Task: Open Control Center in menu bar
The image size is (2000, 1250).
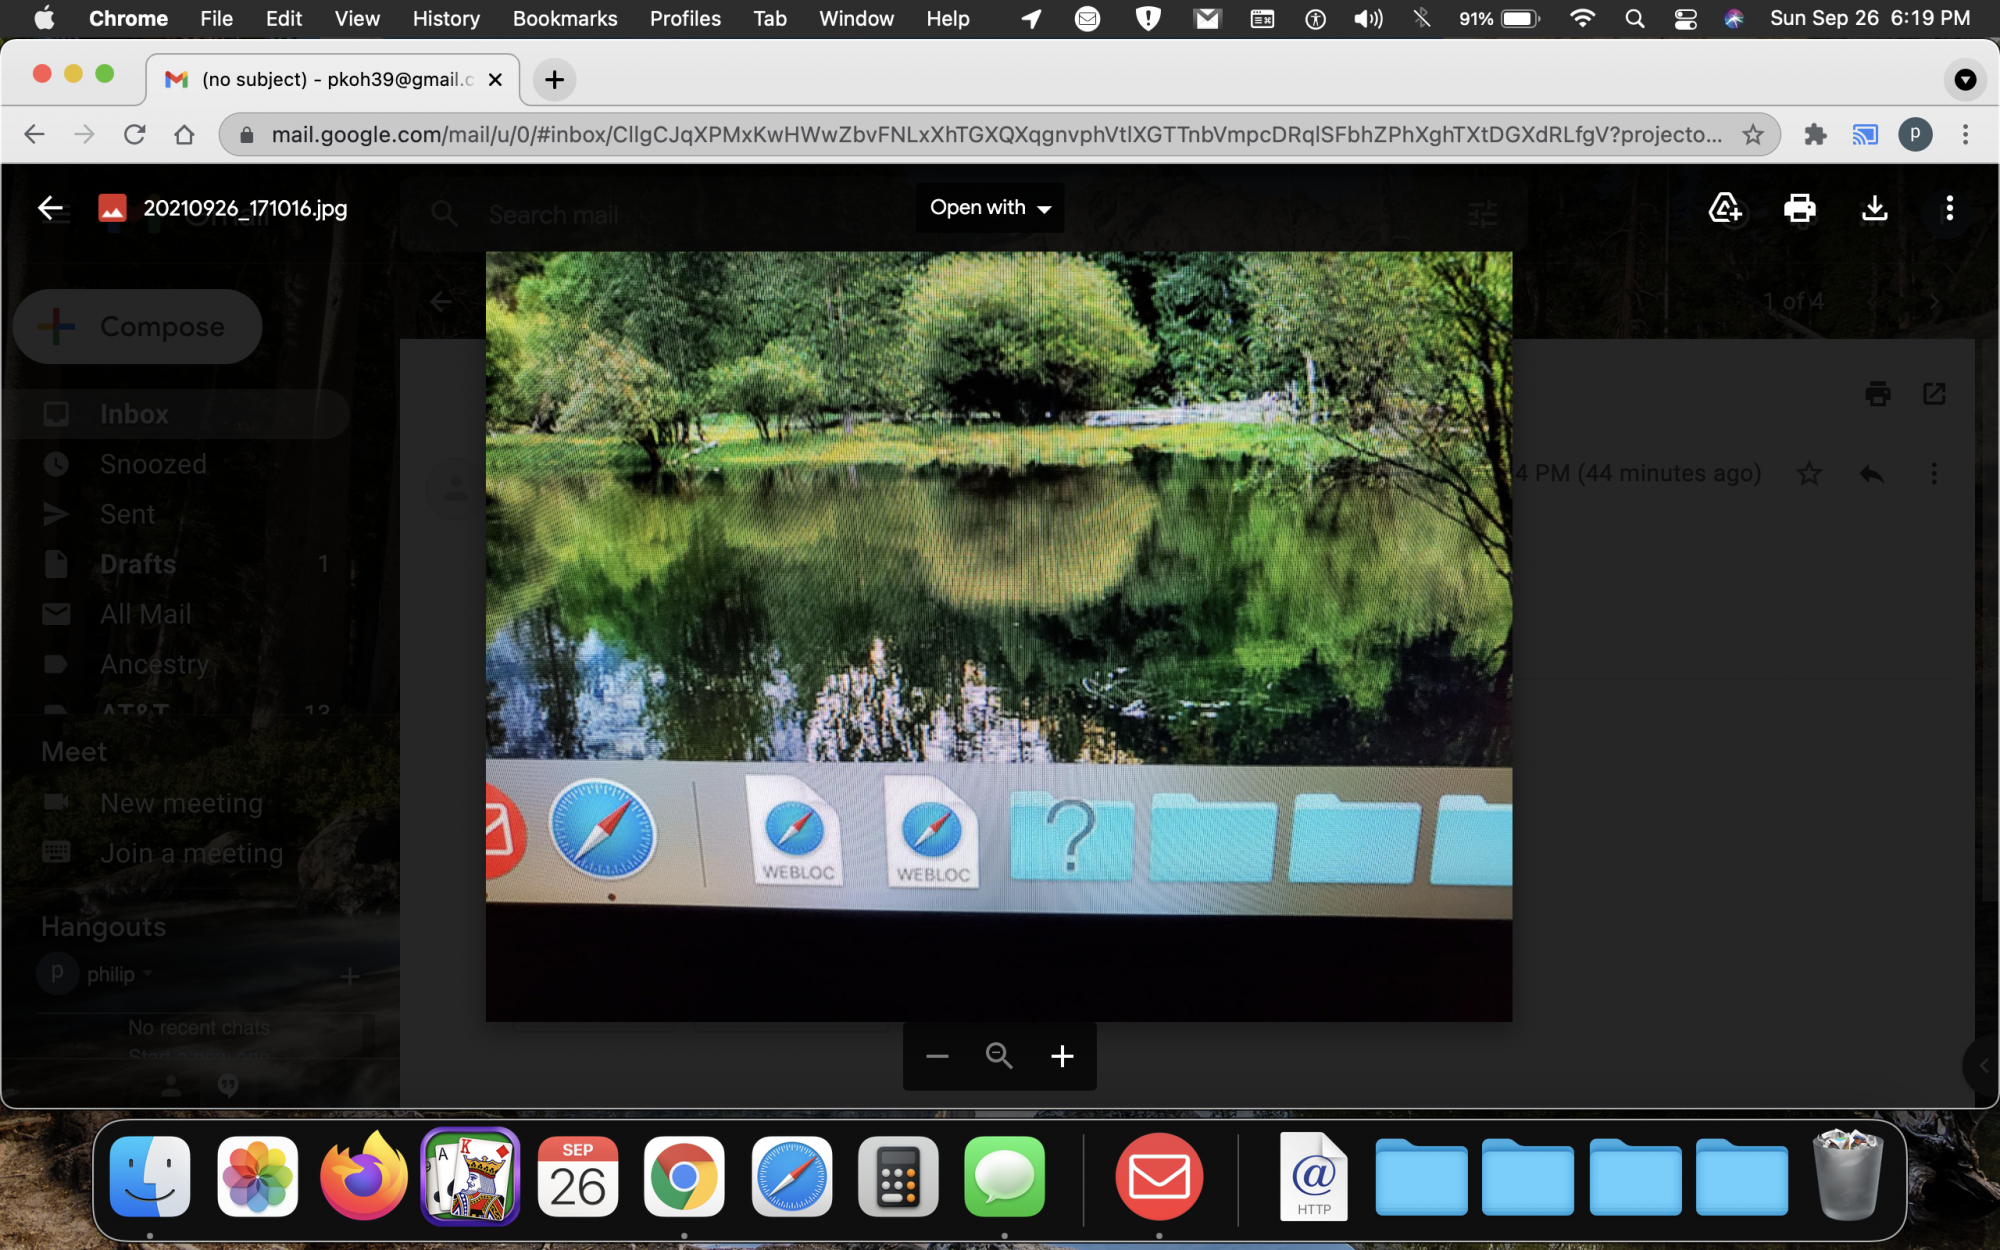Action: (1685, 18)
